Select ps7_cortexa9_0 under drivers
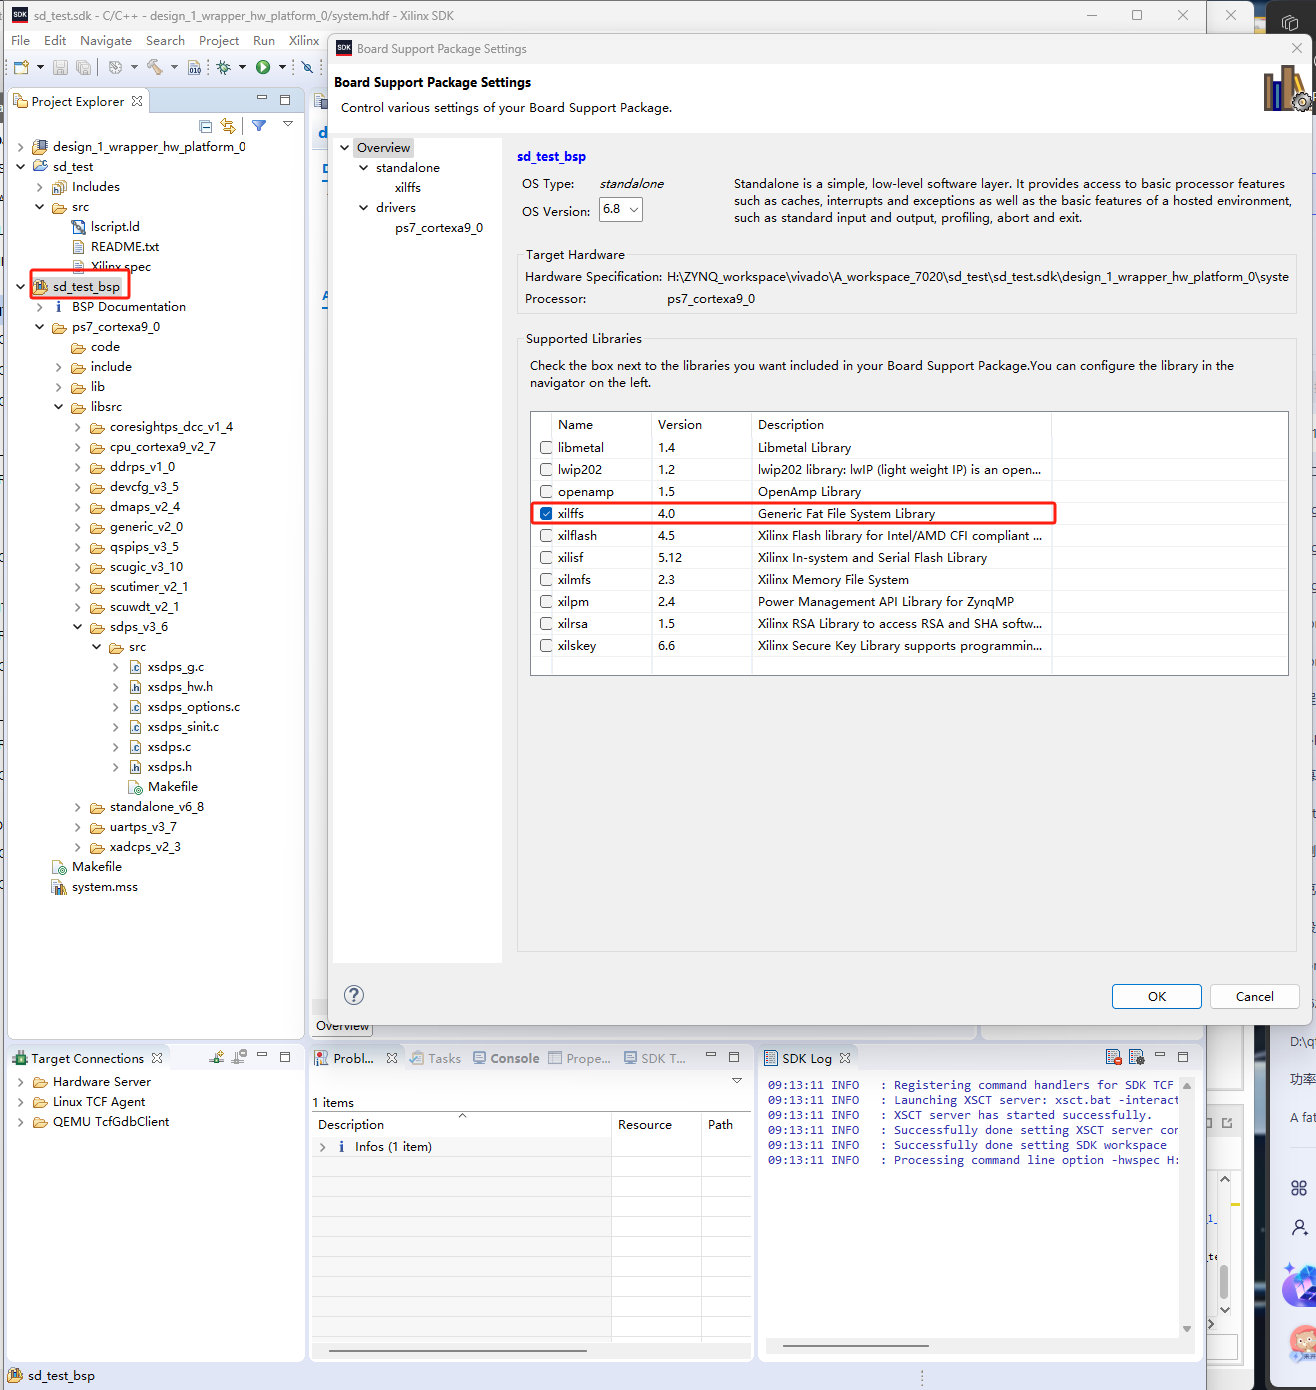 pos(439,228)
